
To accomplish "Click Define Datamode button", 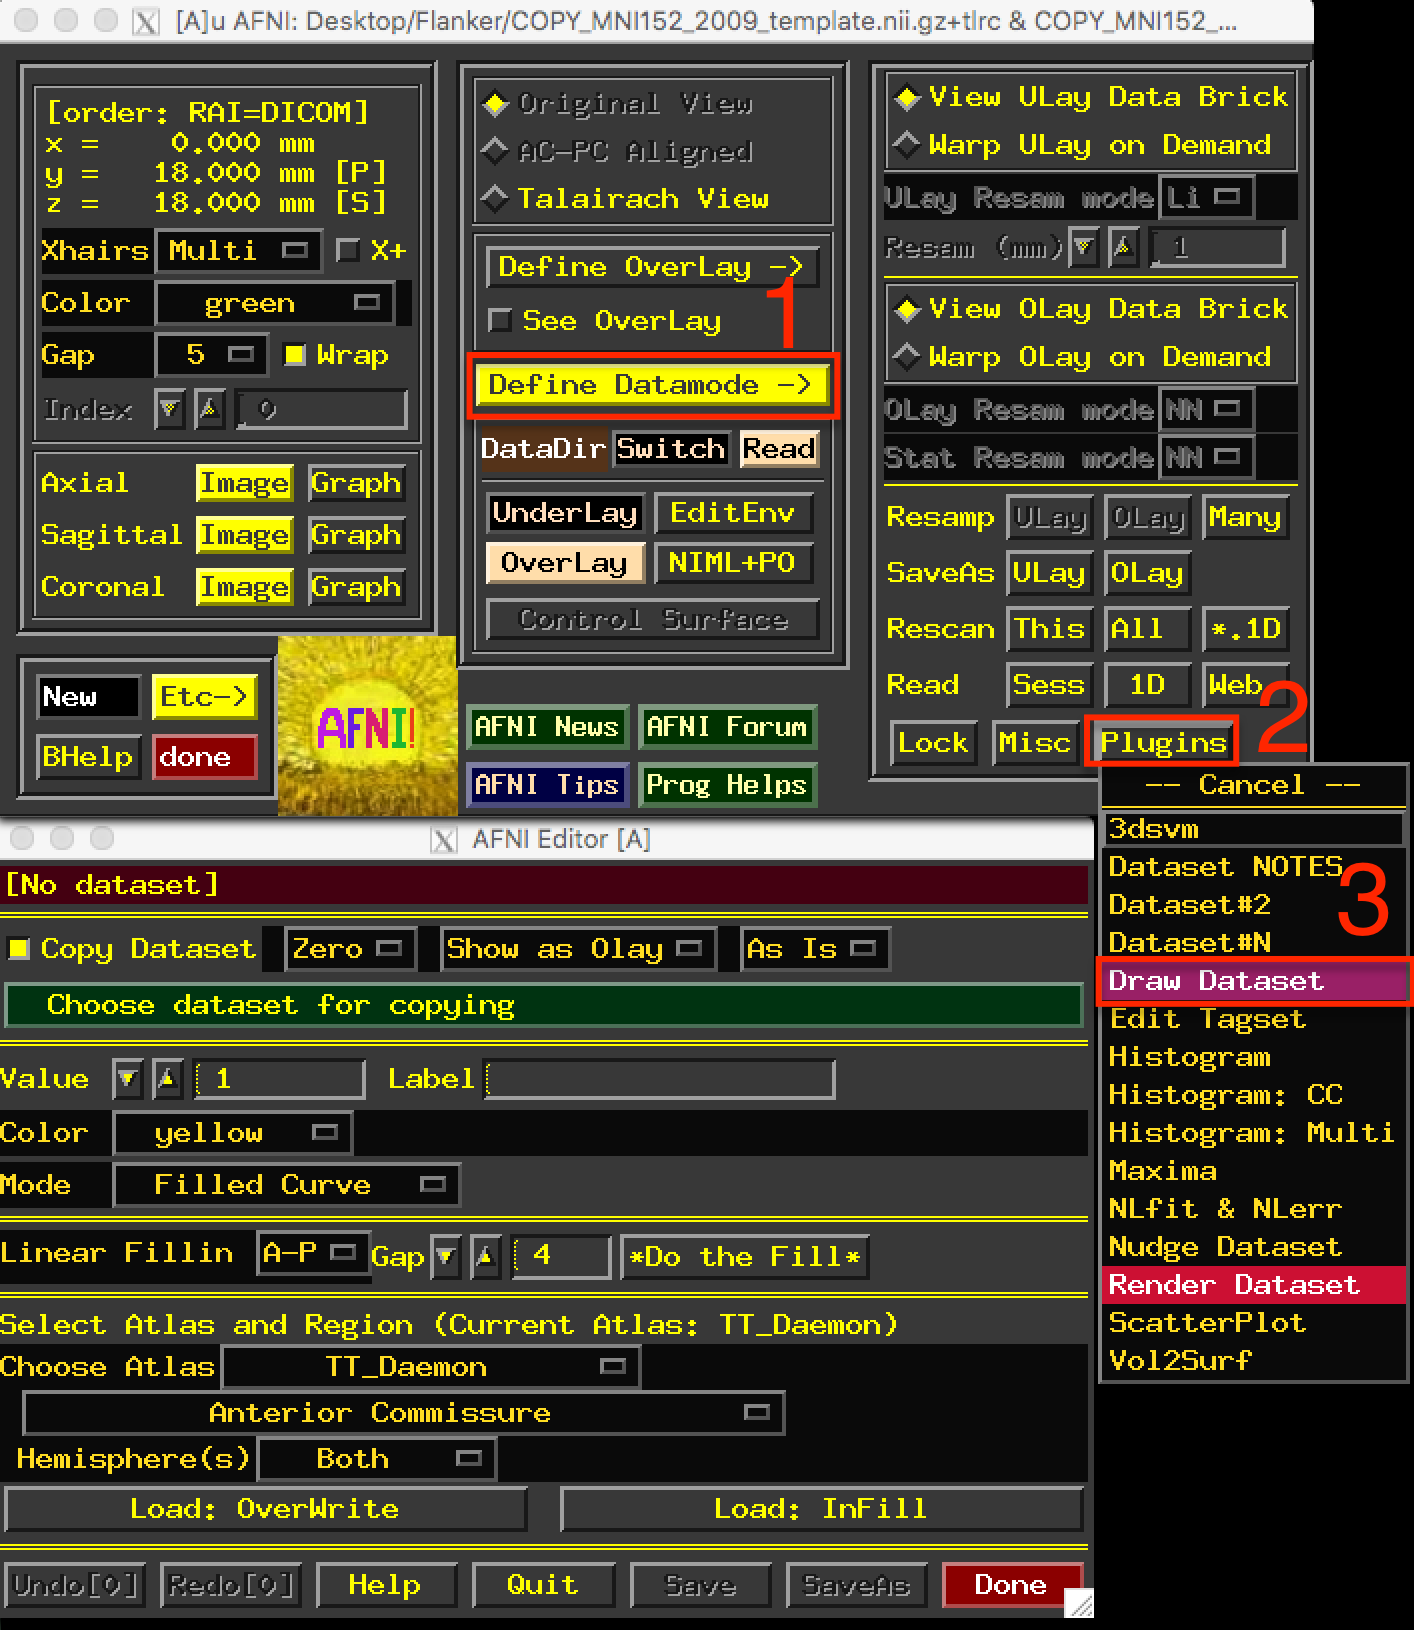I will [x=653, y=385].
